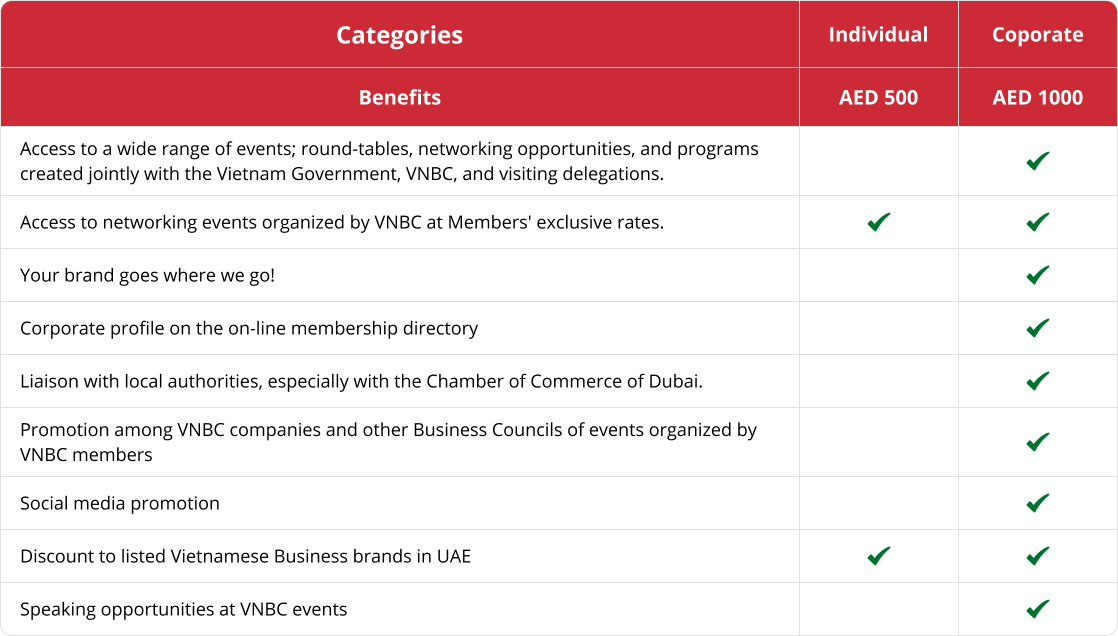
Task: Click checkmark in Social media promotion row
Action: coord(1038,503)
